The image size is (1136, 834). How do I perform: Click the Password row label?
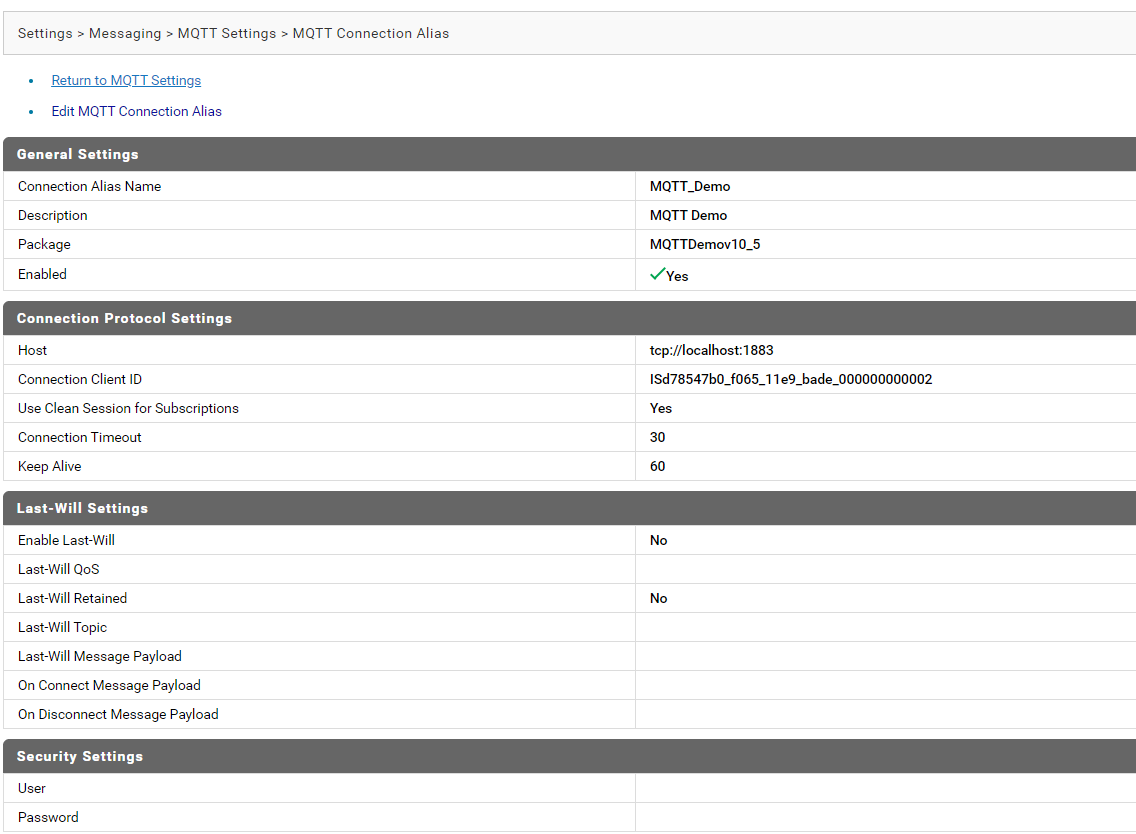click(48, 817)
